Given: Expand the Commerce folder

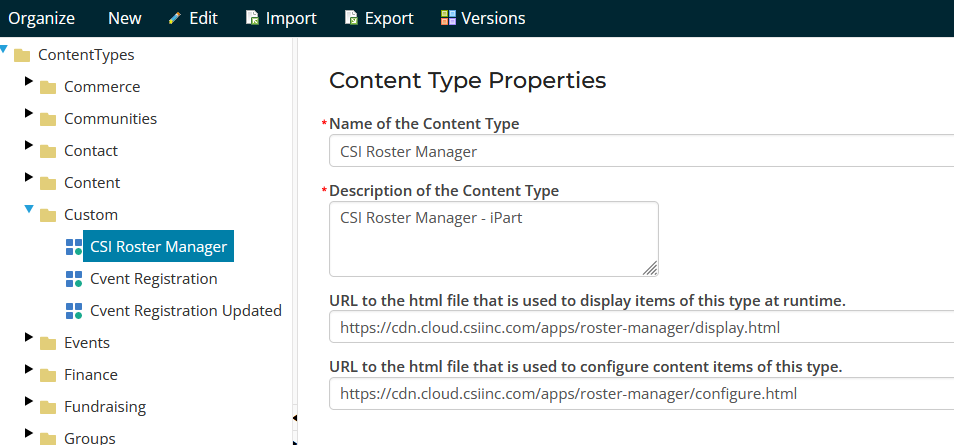Looking at the screenshot, I should [x=29, y=81].
